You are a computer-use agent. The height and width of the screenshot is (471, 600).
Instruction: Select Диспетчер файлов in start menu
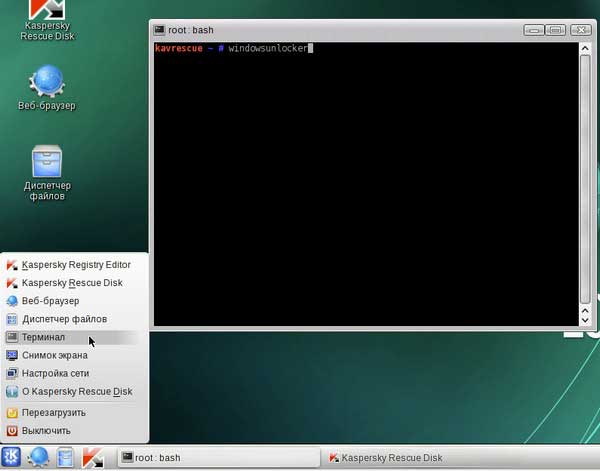coord(64,319)
